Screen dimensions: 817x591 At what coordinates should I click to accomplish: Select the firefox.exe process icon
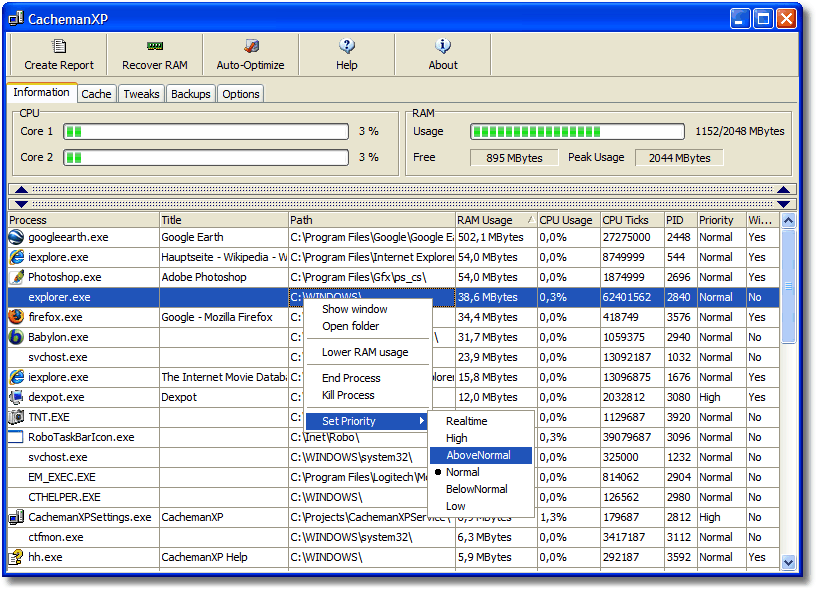pyautogui.click(x=16, y=318)
